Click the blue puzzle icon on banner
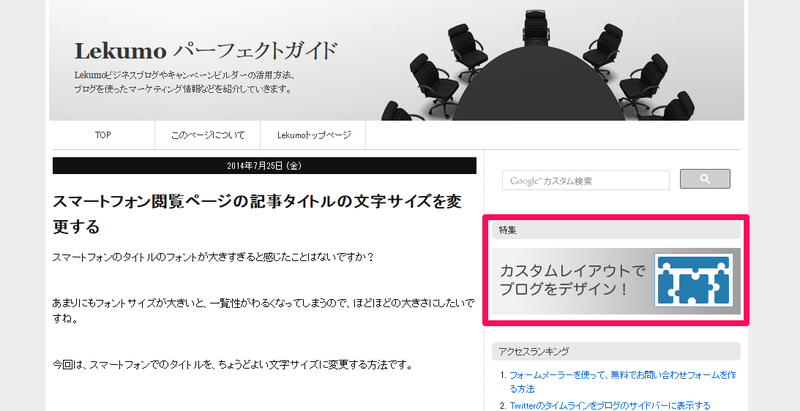This screenshot has width=800, height=411. click(693, 281)
